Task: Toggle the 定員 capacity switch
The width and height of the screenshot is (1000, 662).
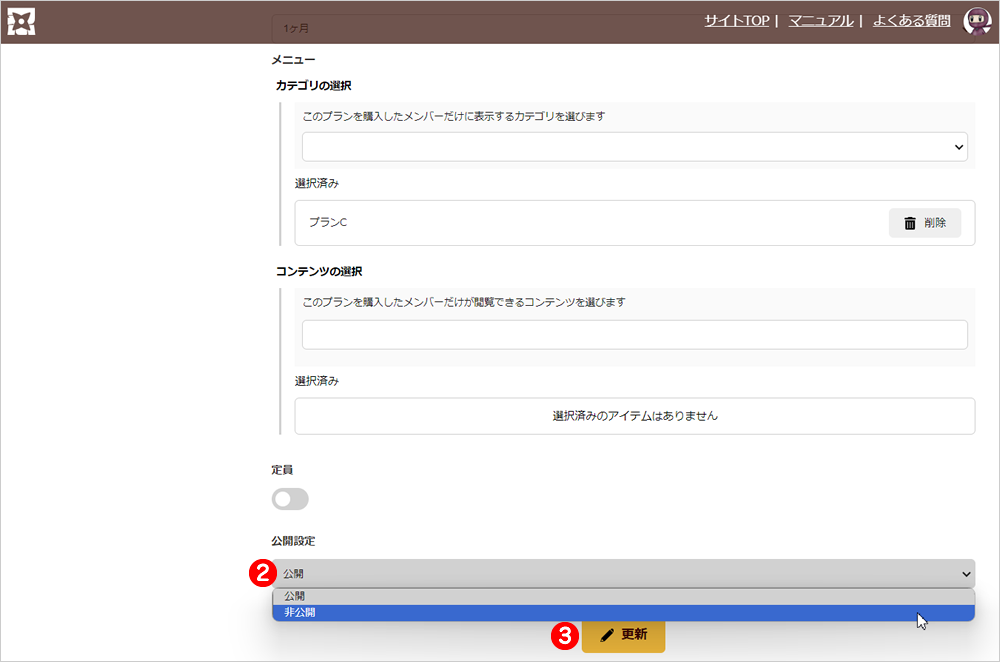Action: 290,499
